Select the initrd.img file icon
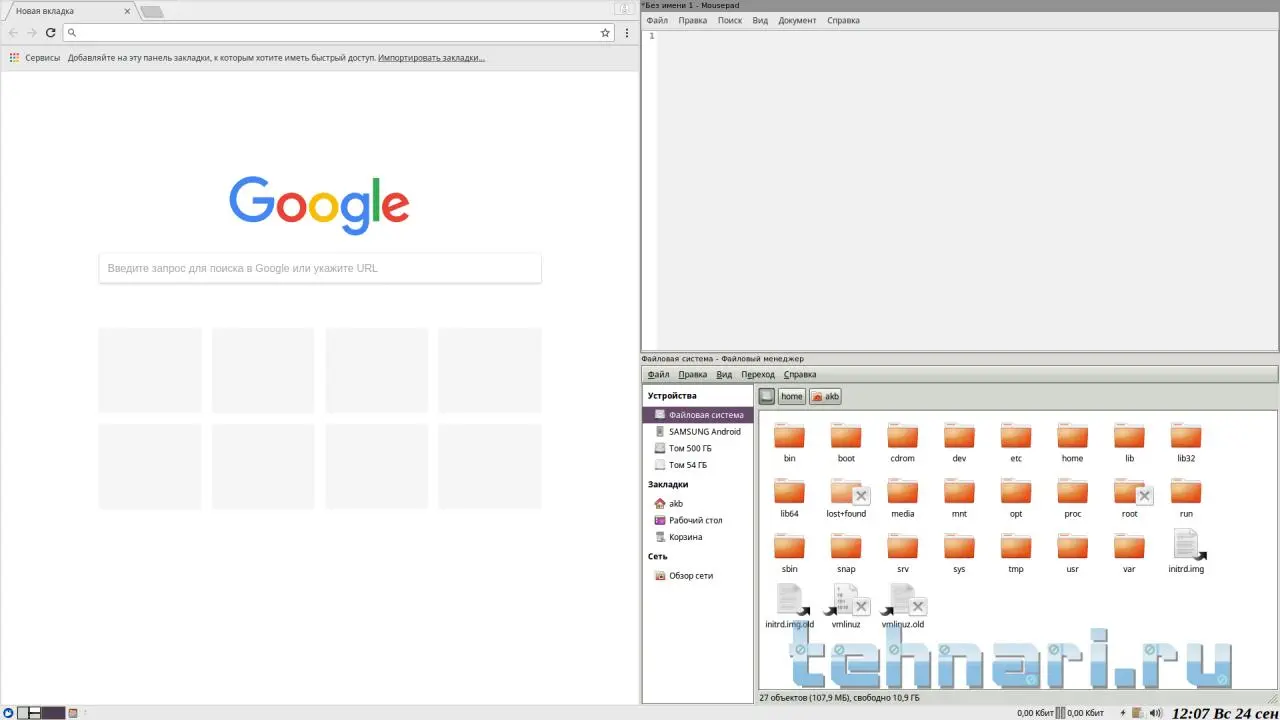This screenshot has height=720, width=1280. pyautogui.click(x=1188, y=546)
